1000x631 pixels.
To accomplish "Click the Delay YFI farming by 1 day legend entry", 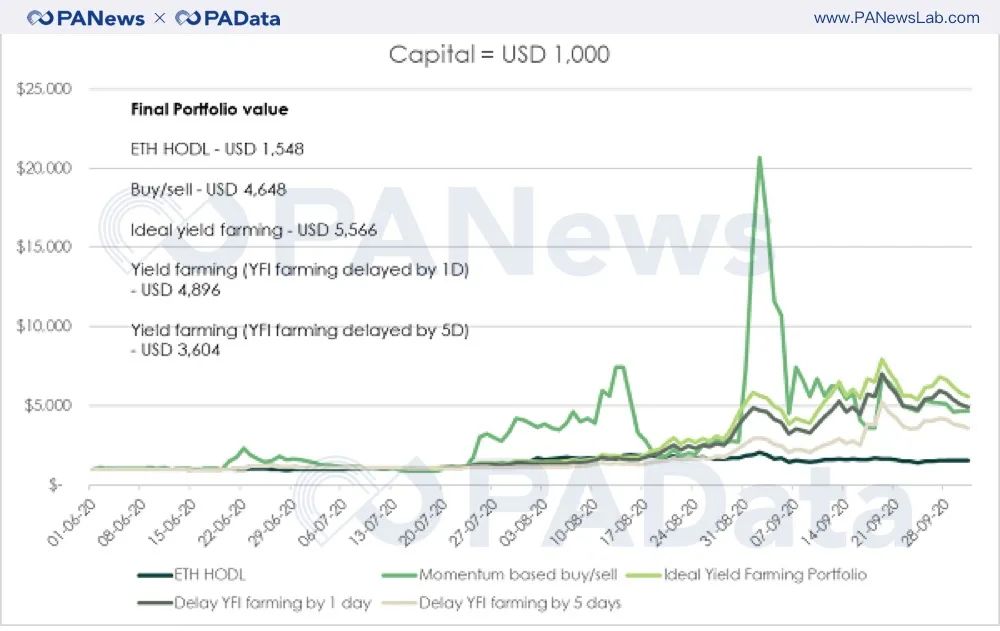I will point(272,602).
